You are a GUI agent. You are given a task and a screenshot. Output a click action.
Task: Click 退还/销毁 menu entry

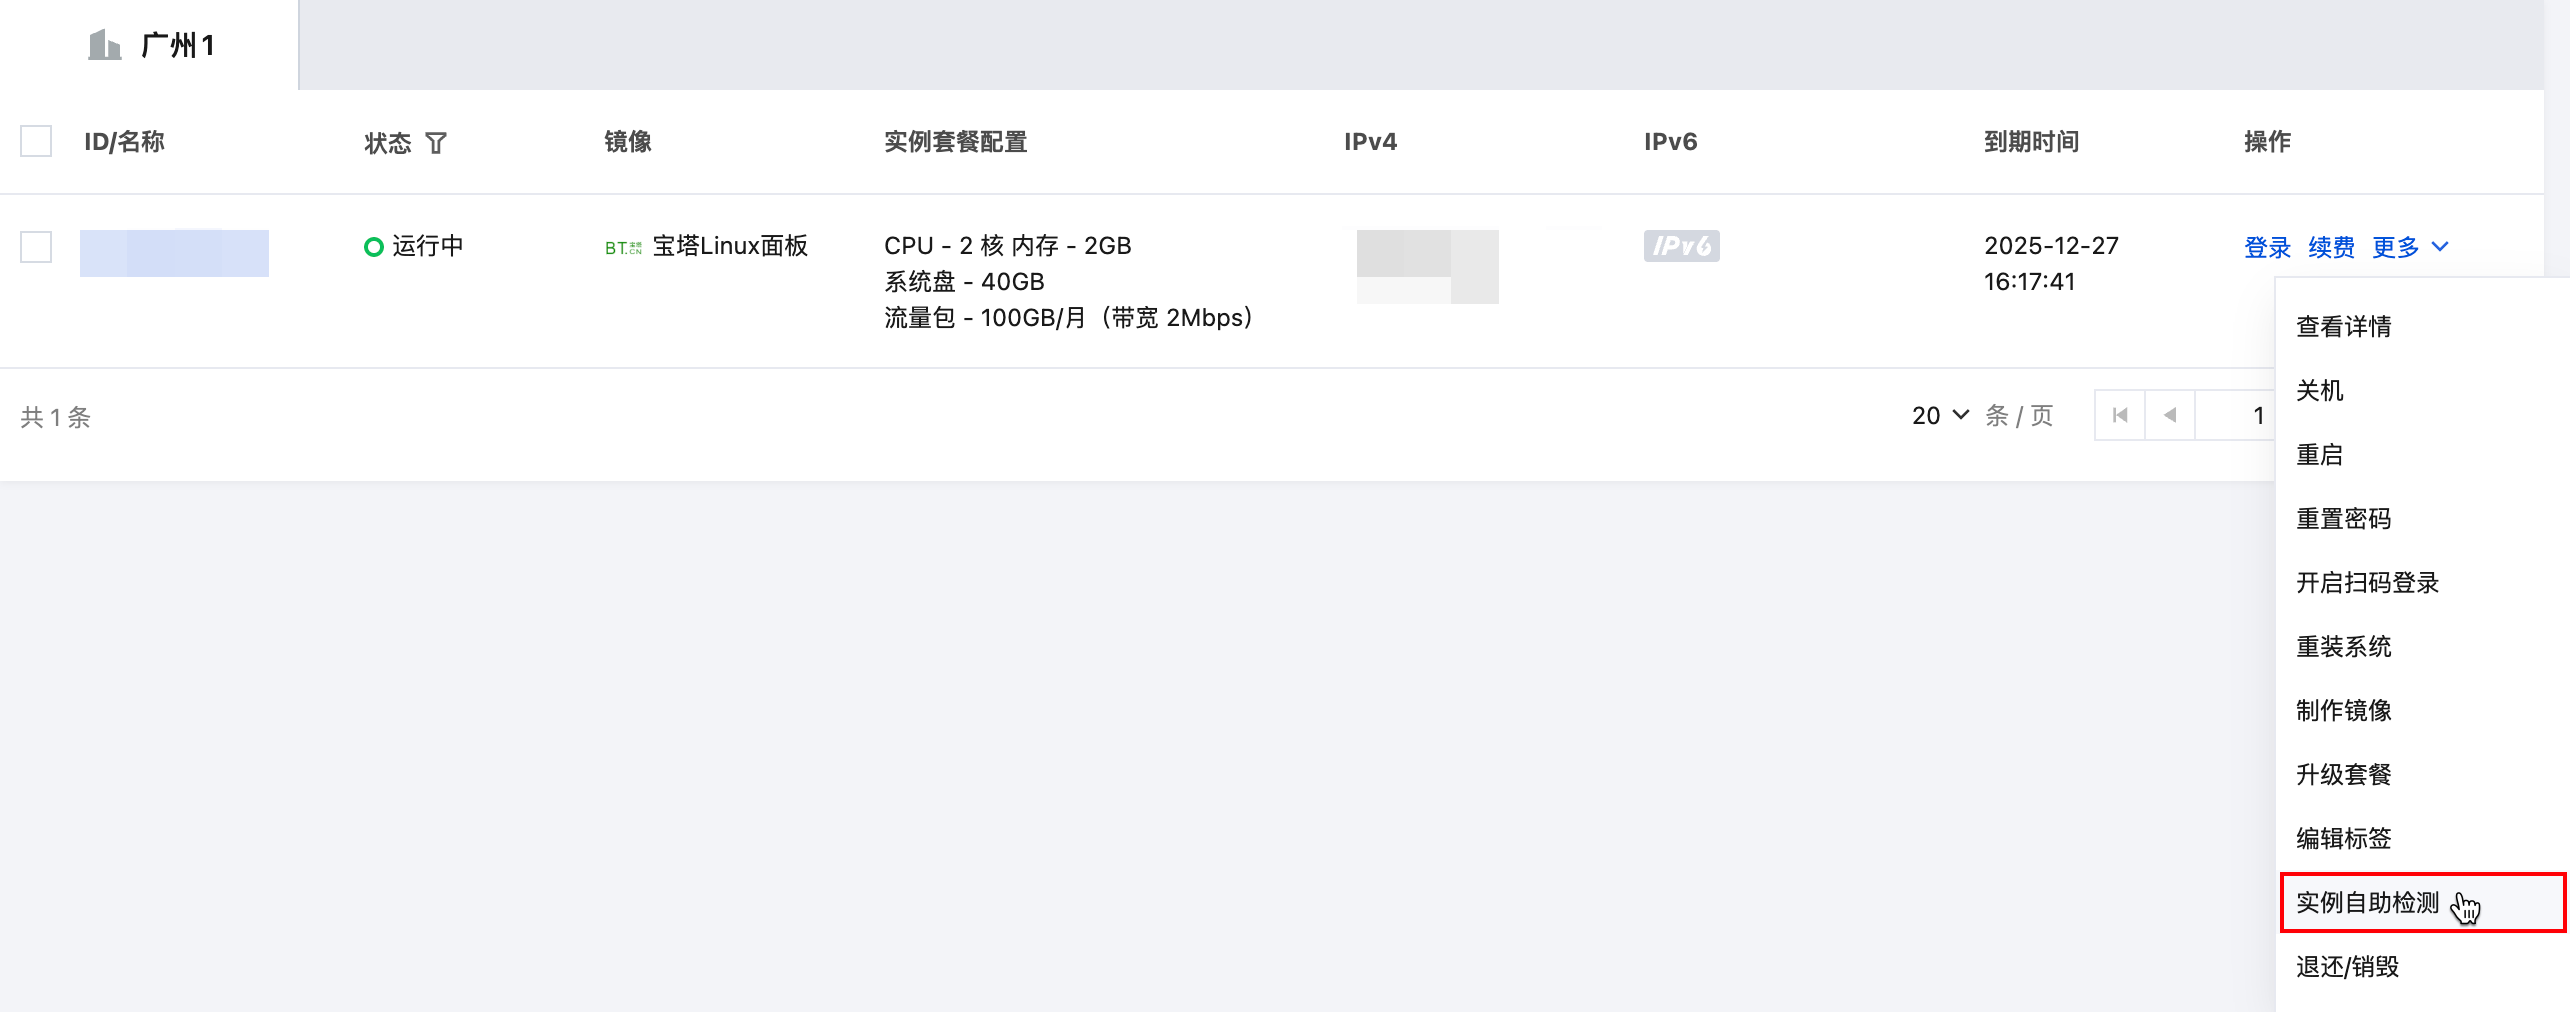pos(2347,967)
